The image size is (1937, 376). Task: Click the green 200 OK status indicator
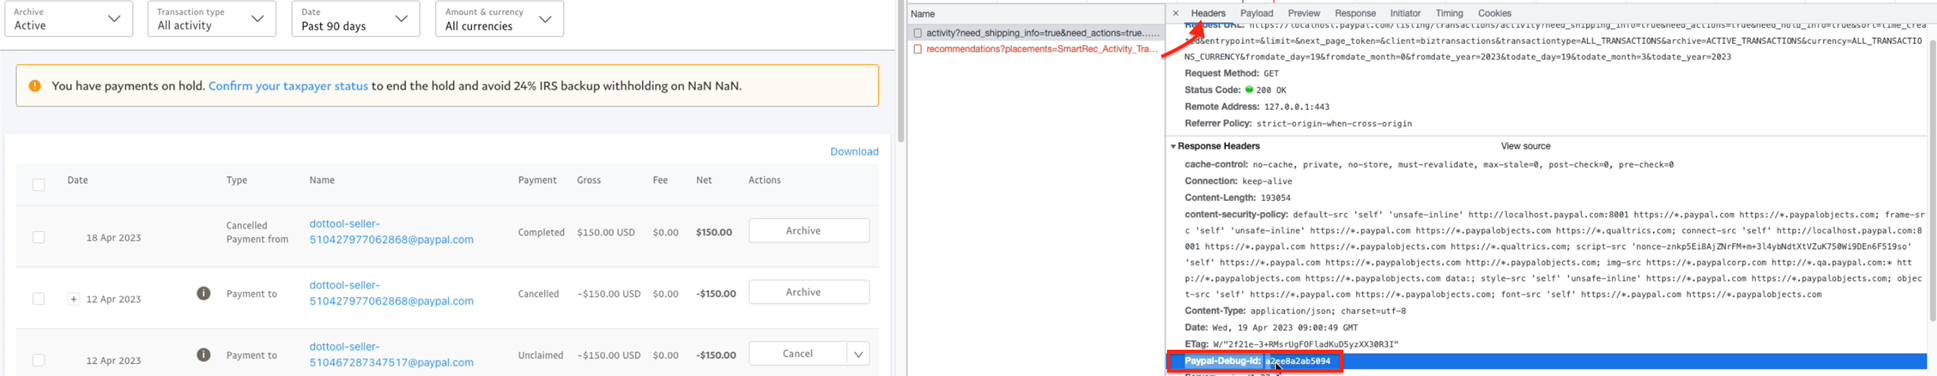[1249, 90]
